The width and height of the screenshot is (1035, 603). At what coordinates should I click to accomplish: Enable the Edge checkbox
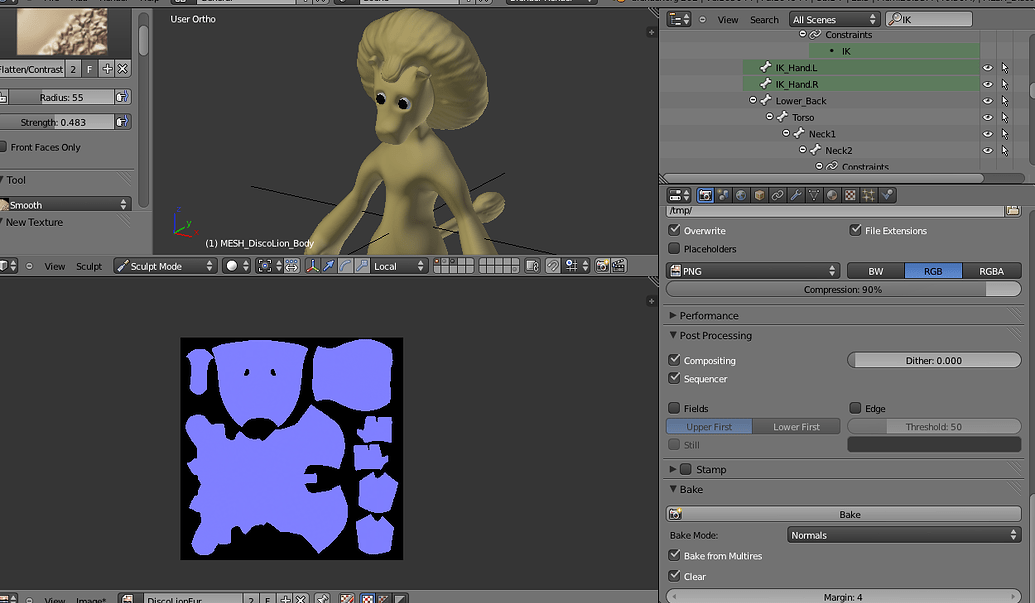(x=855, y=408)
